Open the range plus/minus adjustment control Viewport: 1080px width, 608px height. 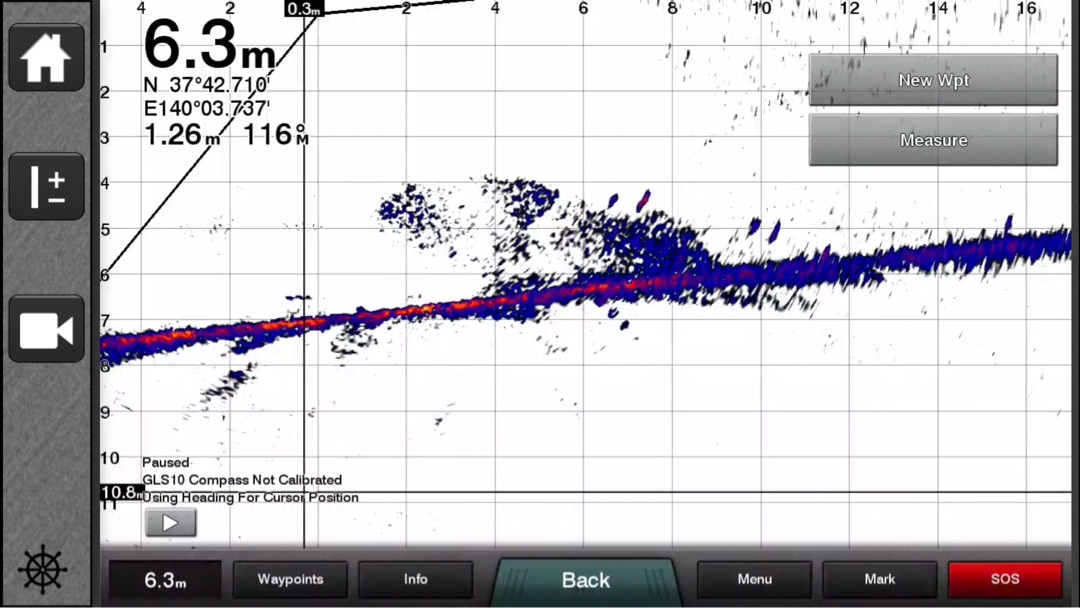[46, 187]
